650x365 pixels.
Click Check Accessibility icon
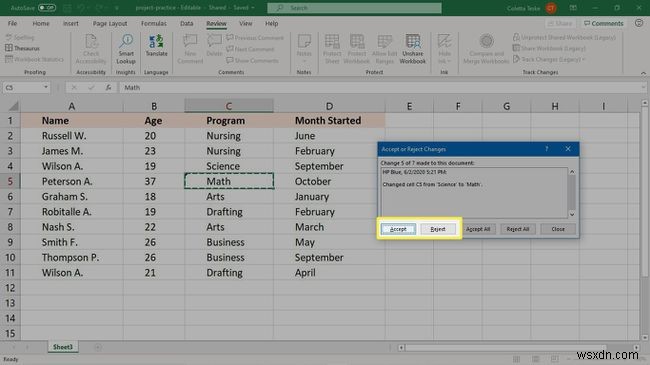(x=91, y=42)
